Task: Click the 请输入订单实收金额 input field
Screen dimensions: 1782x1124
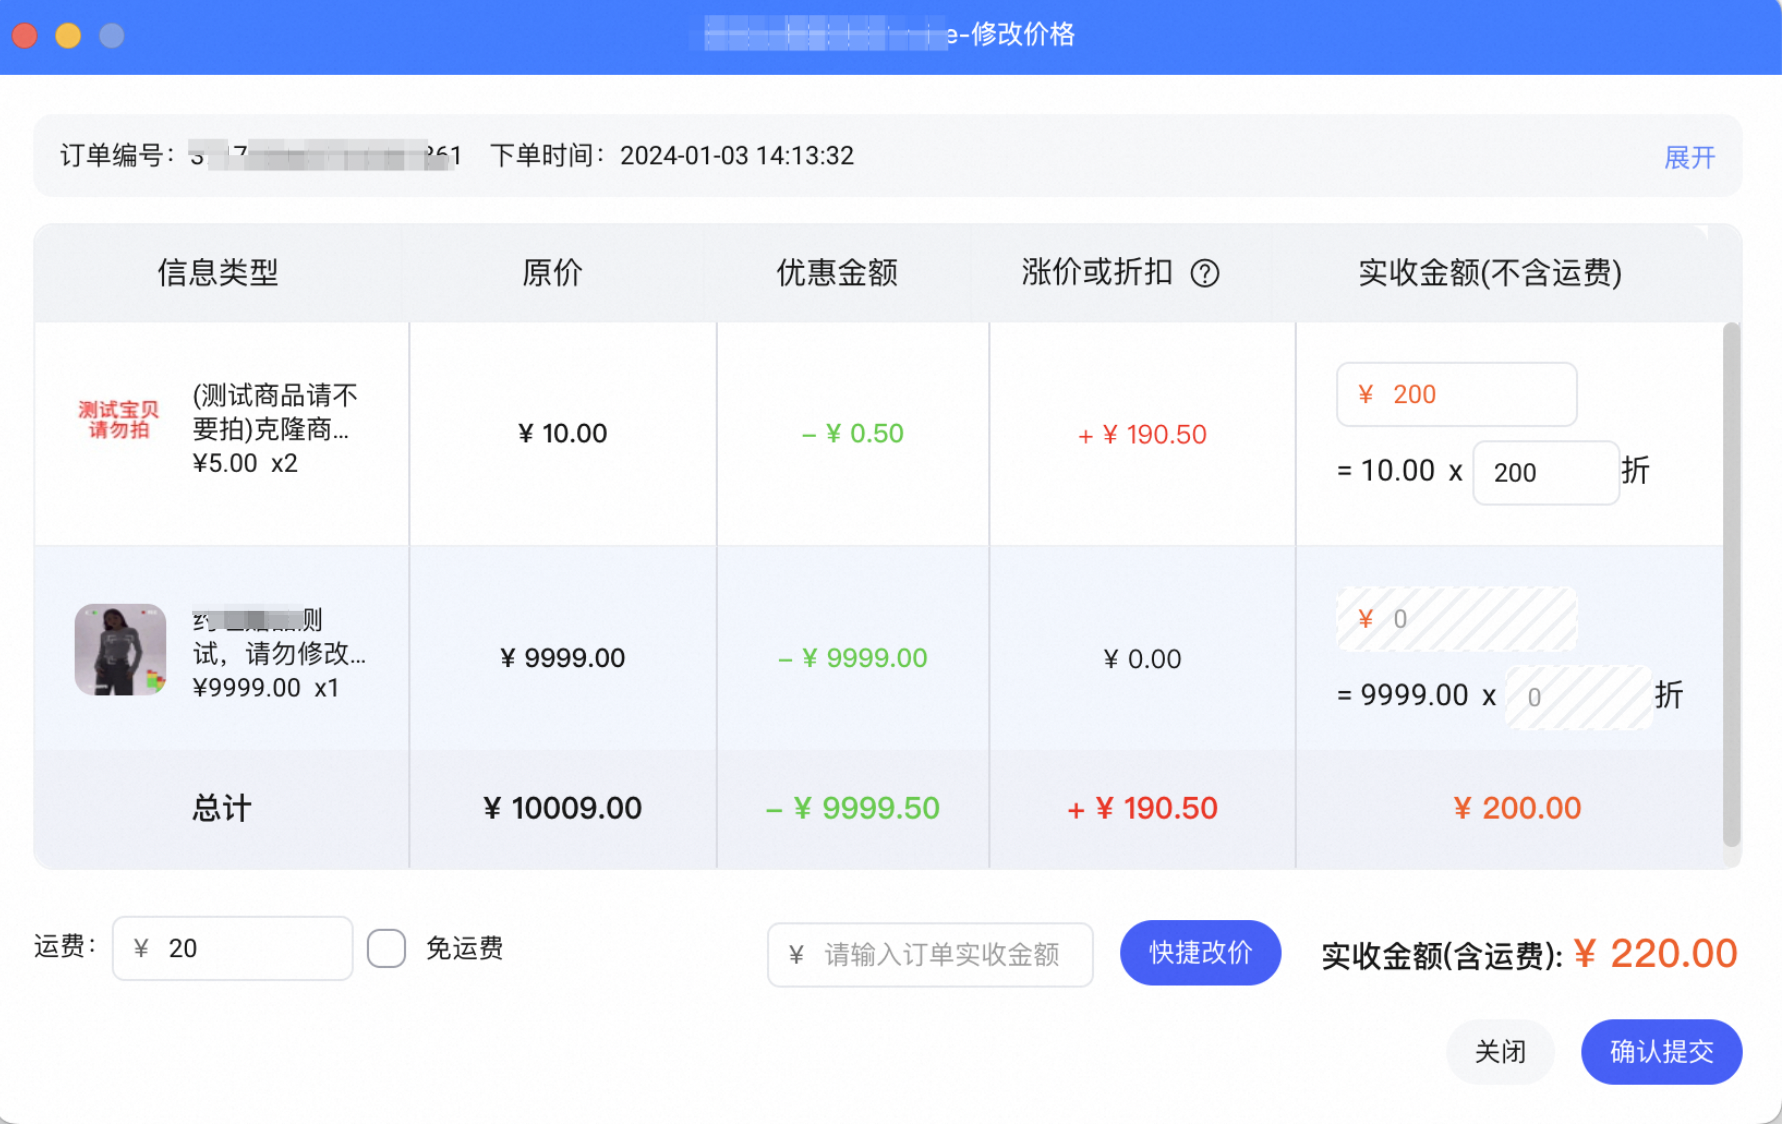Action: coord(930,954)
